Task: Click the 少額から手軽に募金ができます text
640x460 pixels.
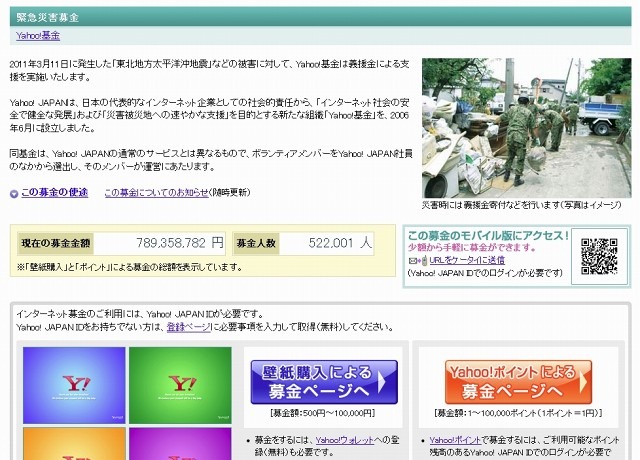Action: click(472, 247)
